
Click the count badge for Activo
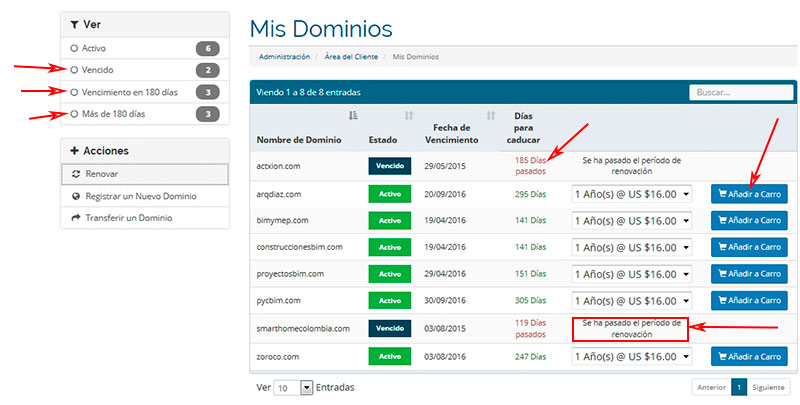coord(208,48)
